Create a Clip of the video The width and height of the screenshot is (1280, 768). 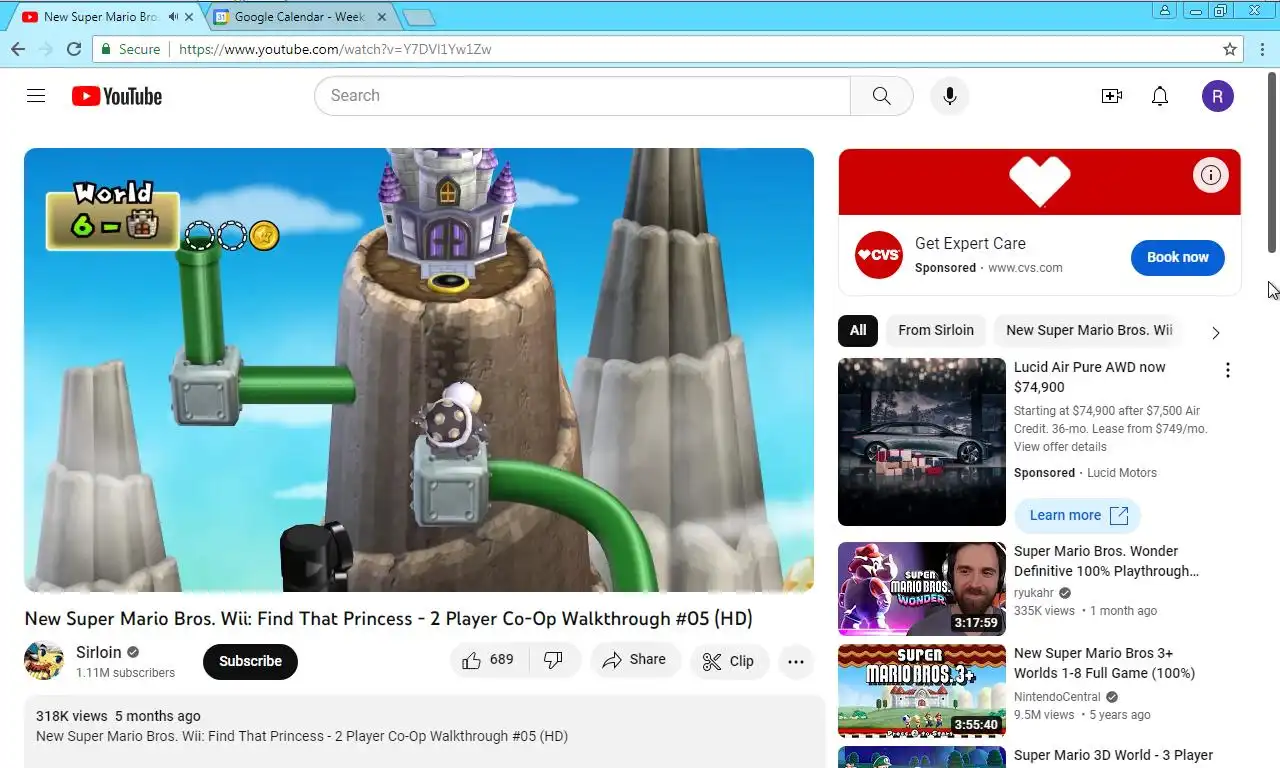(729, 661)
